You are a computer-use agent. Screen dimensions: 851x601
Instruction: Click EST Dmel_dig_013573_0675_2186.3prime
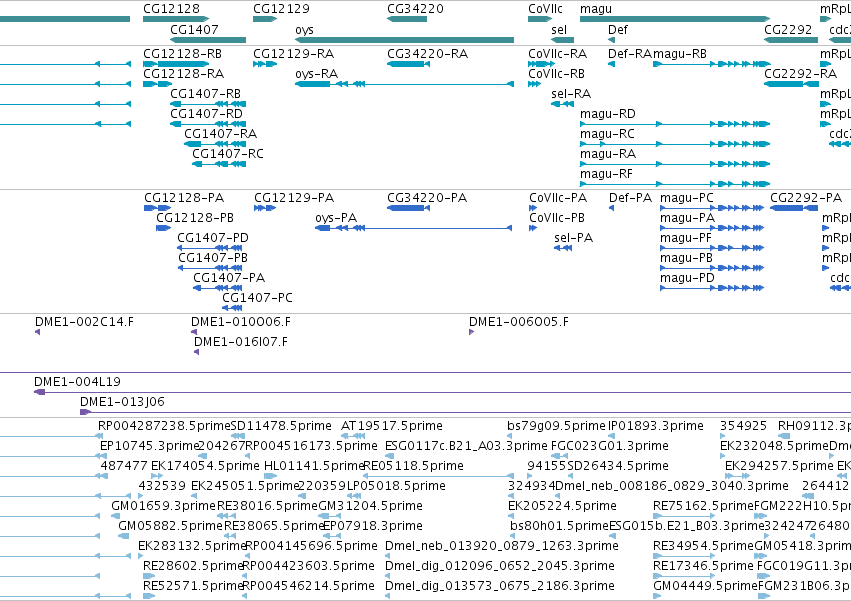pyautogui.click(x=500, y=586)
